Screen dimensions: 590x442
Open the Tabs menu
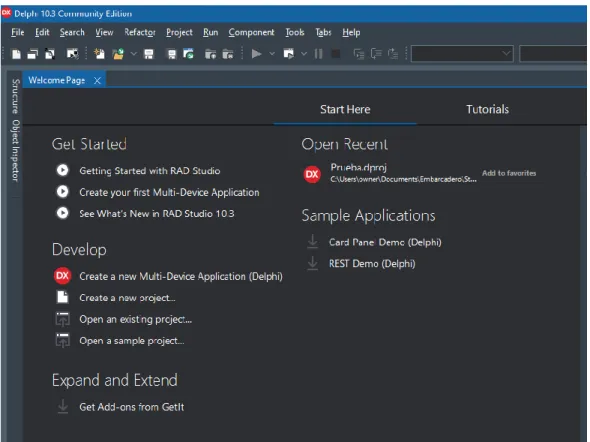click(323, 33)
